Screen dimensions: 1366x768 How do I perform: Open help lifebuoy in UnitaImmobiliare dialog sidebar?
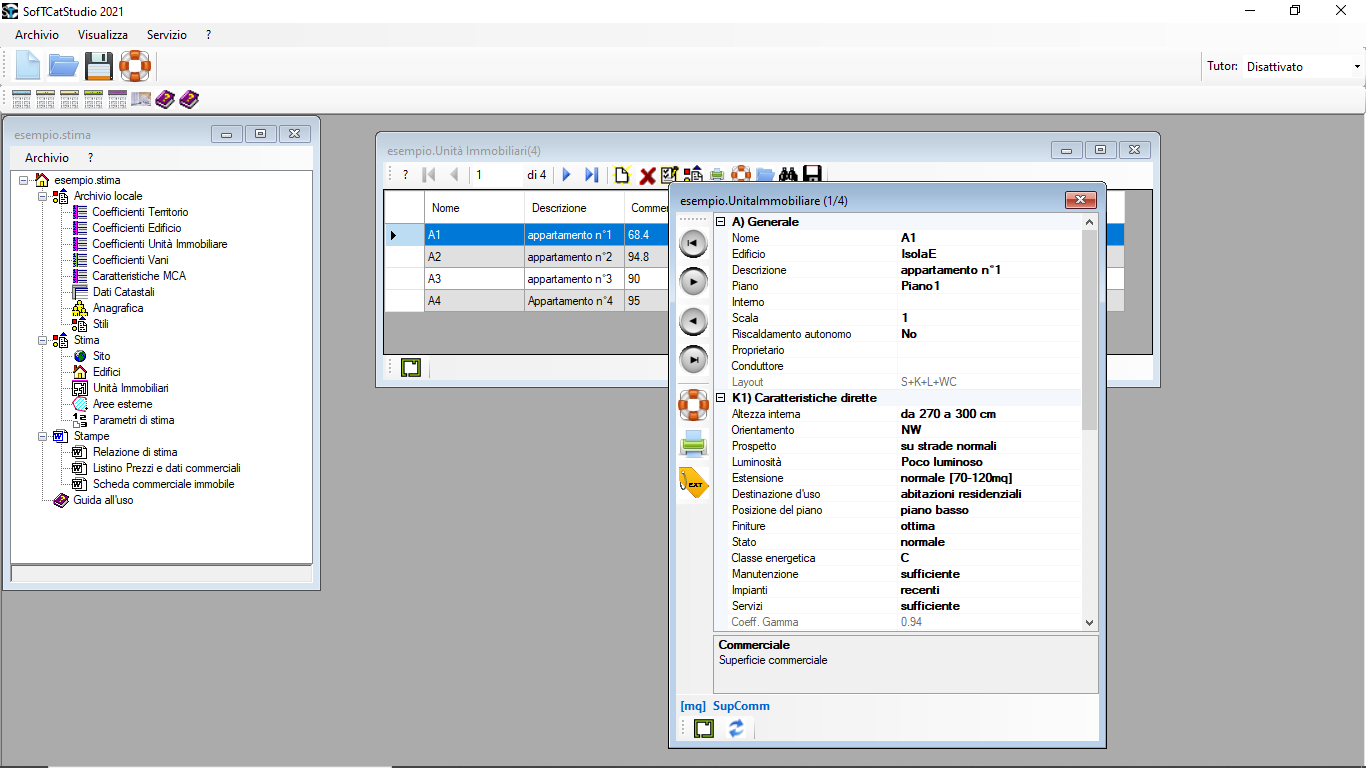(x=693, y=405)
